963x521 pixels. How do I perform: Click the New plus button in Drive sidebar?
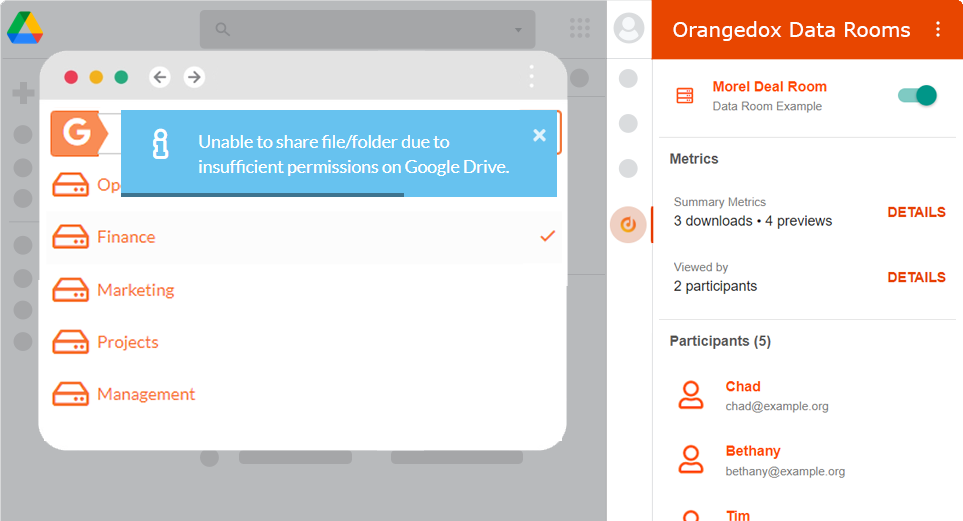pyautogui.click(x=23, y=93)
